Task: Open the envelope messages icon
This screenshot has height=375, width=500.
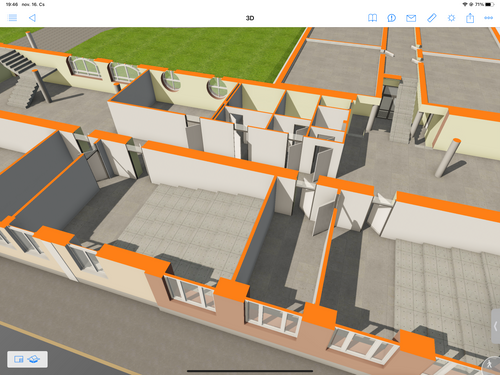Action: [x=411, y=18]
